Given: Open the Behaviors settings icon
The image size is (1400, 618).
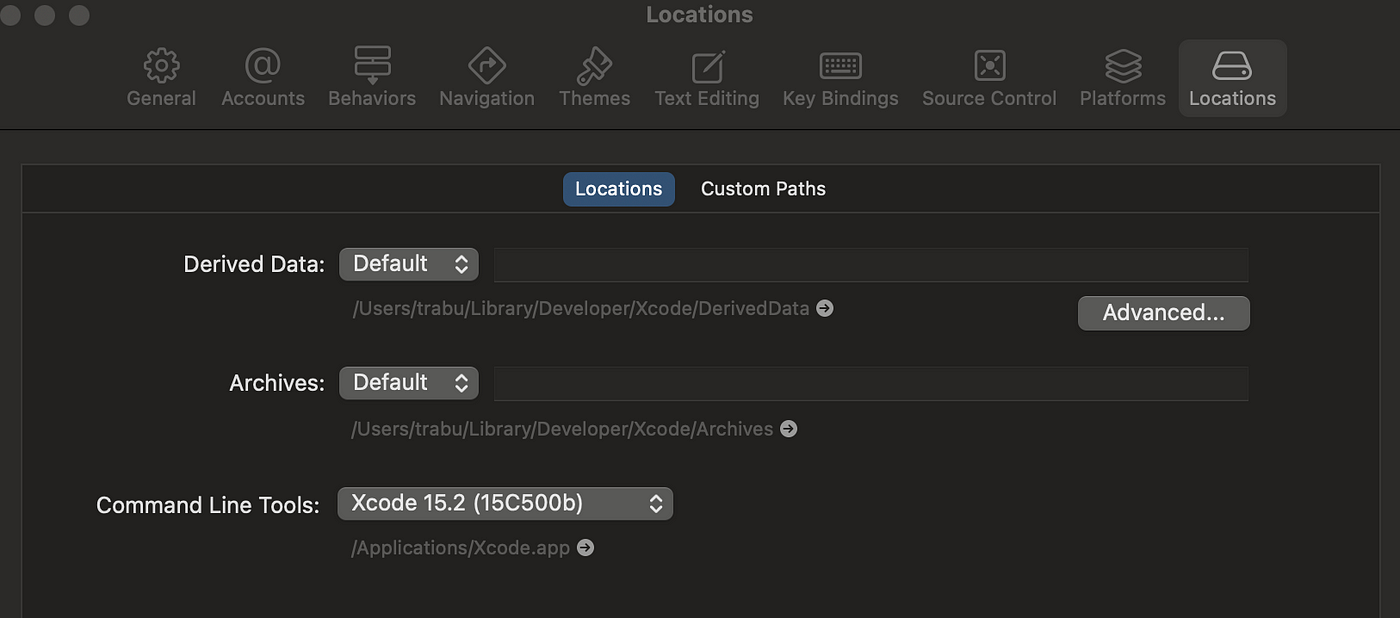Looking at the screenshot, I should tap(372, 66).
